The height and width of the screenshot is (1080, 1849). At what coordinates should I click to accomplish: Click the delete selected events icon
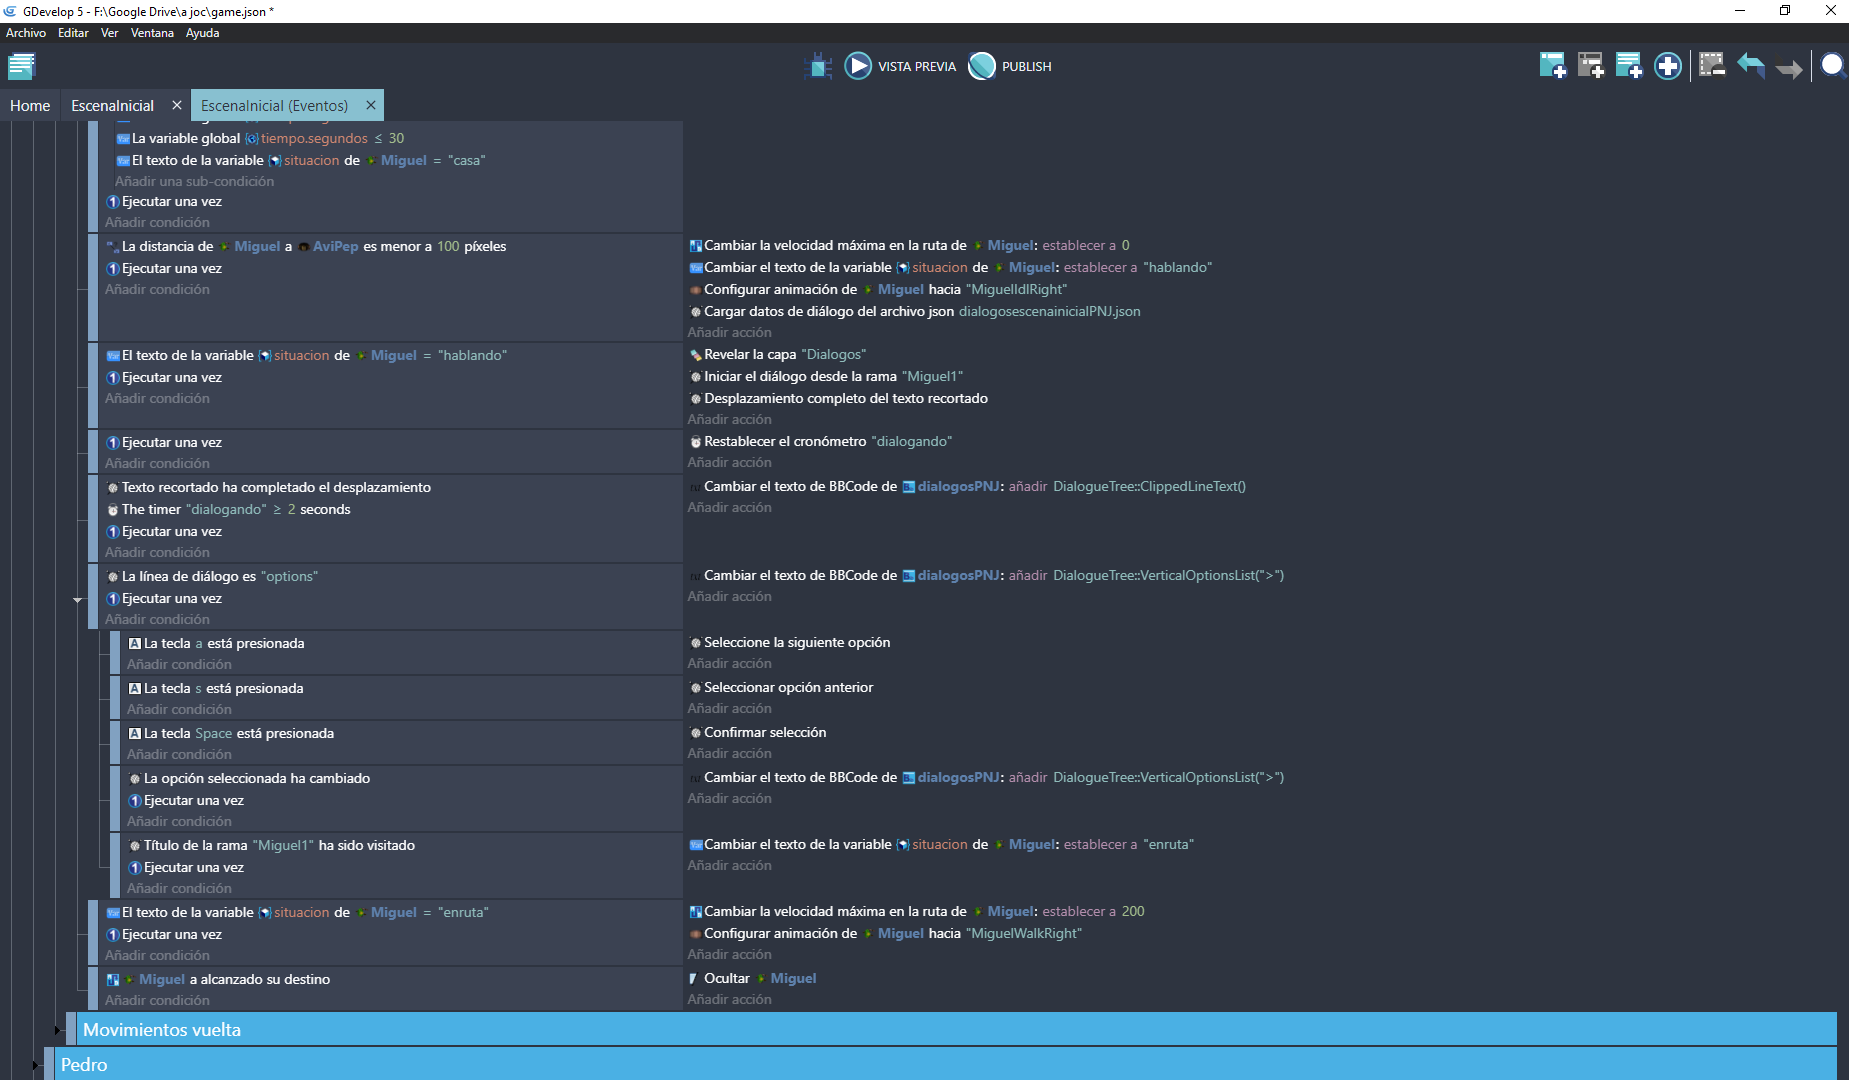[x=1712, y=67]
